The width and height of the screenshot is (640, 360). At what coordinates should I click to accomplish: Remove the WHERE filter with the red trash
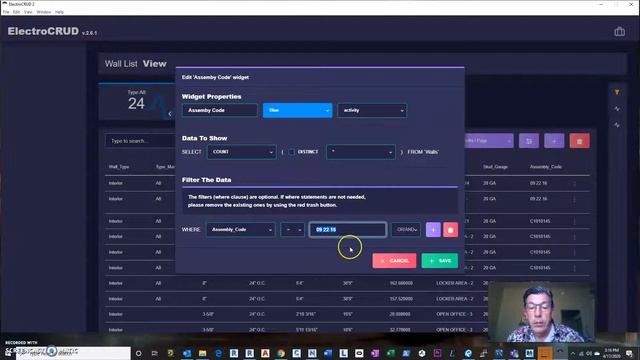450,230
